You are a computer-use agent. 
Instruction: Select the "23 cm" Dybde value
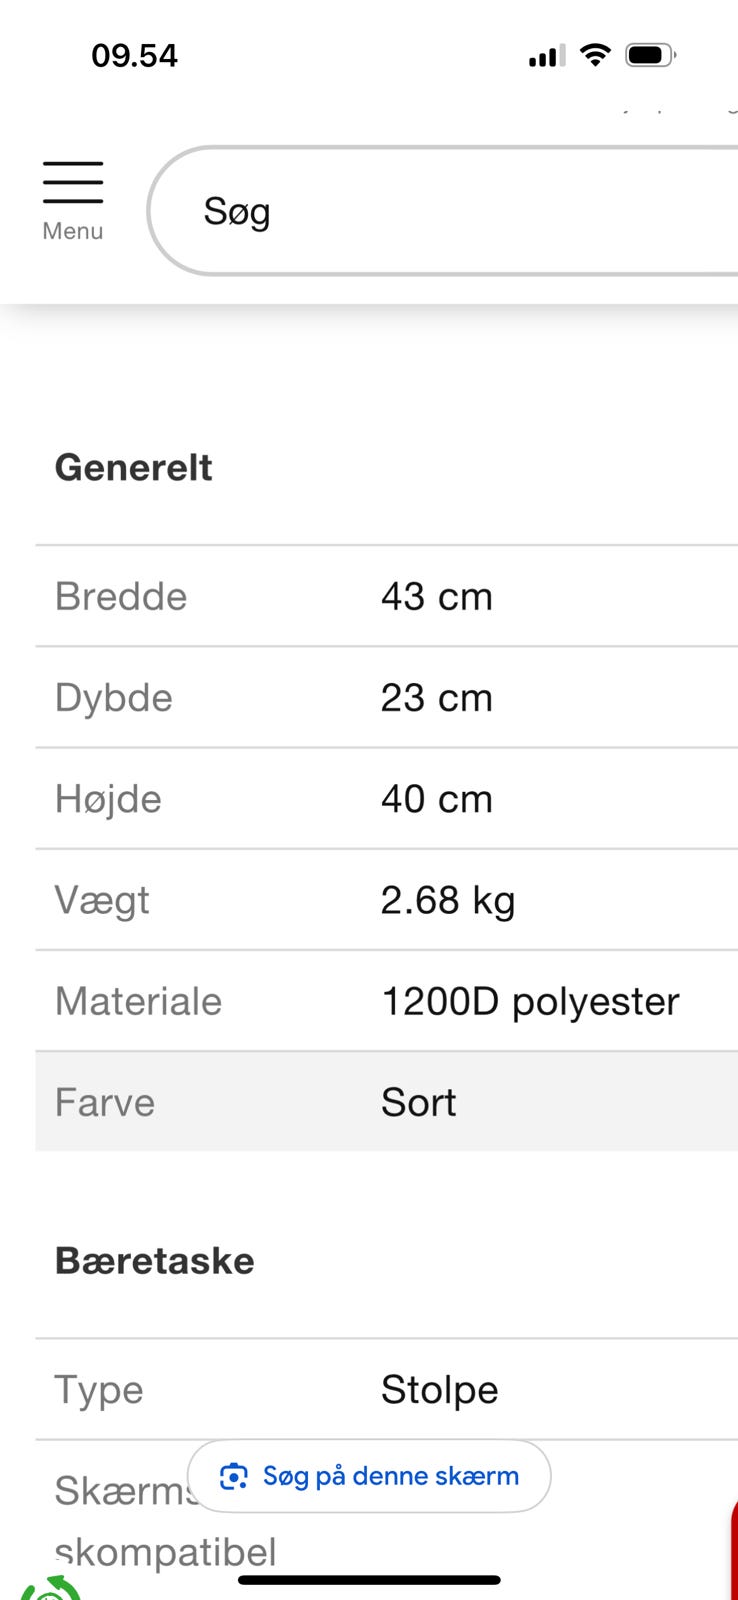coord(436,698)
